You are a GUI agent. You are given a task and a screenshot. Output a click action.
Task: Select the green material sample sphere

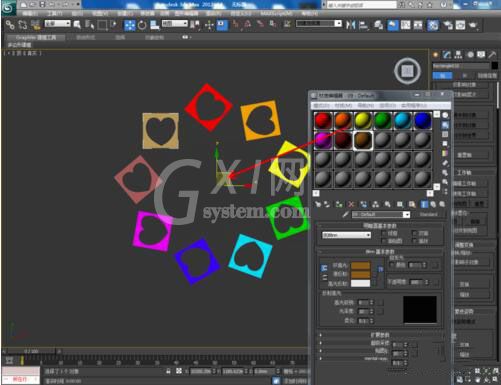tap(382, 120)
